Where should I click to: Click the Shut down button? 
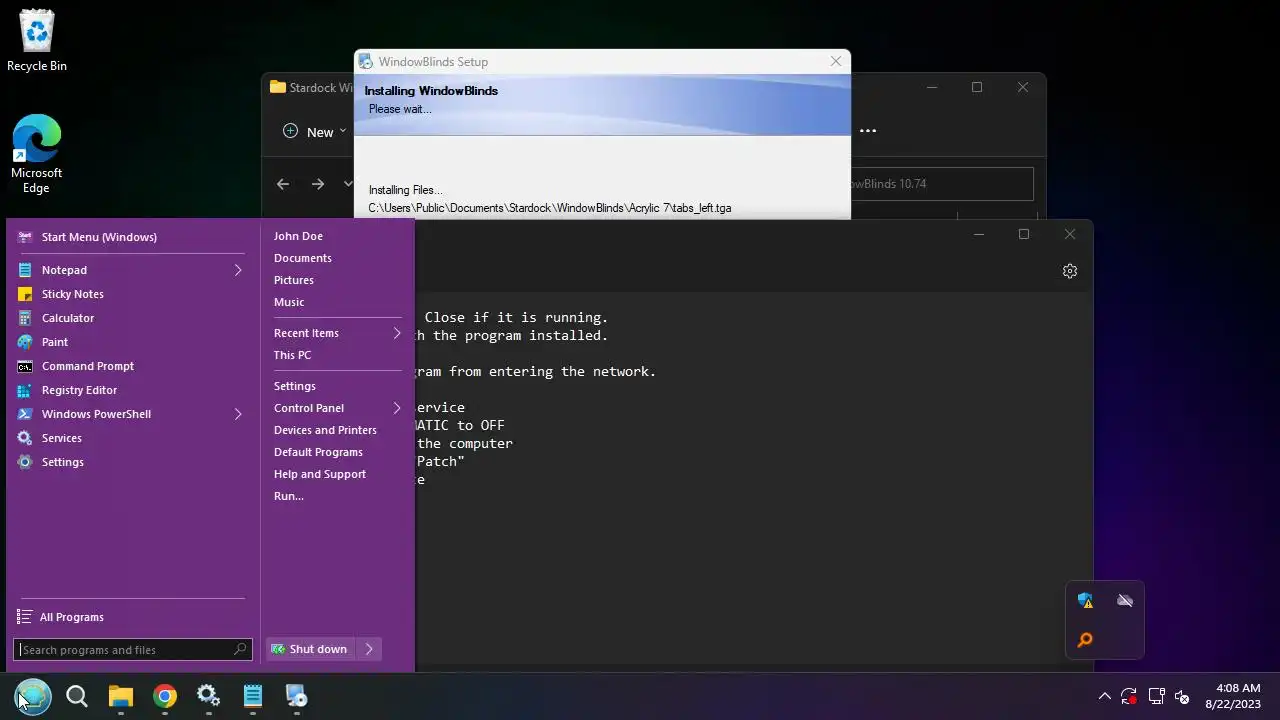pos(311,649)
